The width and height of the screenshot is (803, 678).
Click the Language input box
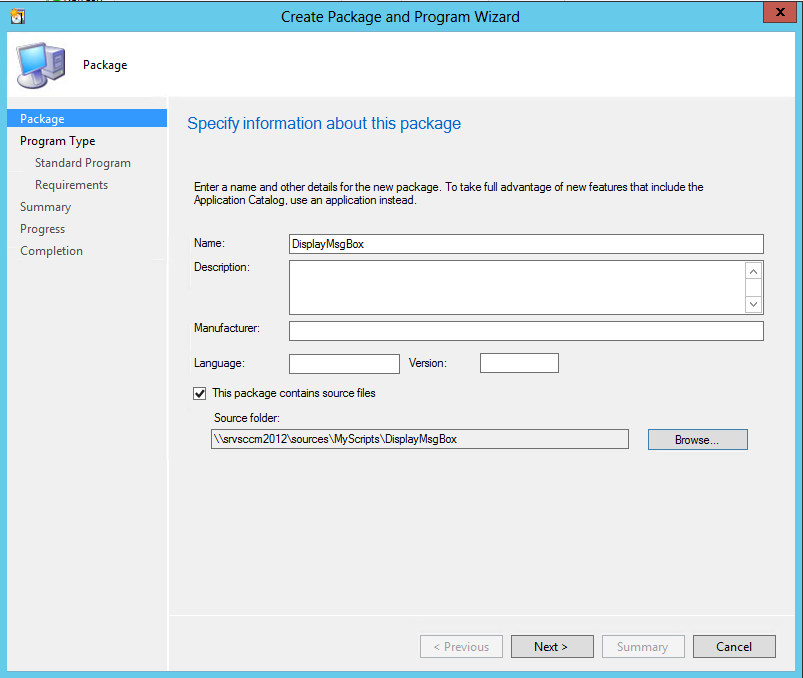pyautogui.click(x=344, y=363)
